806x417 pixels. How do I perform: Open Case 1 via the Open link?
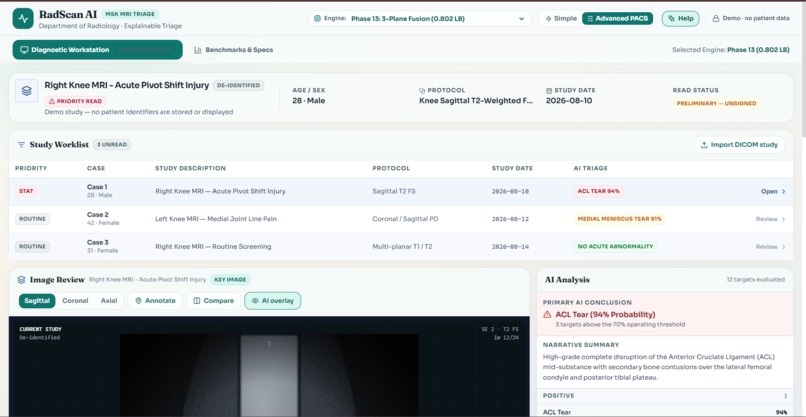[773, 191]
